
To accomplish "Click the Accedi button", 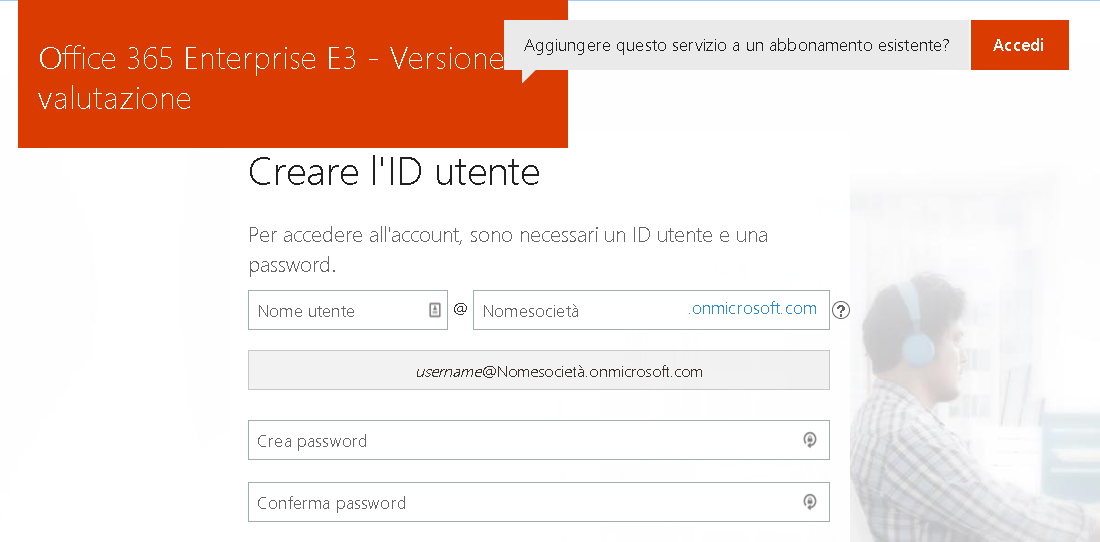I will pyautogui.click(x=1019, y=45).
